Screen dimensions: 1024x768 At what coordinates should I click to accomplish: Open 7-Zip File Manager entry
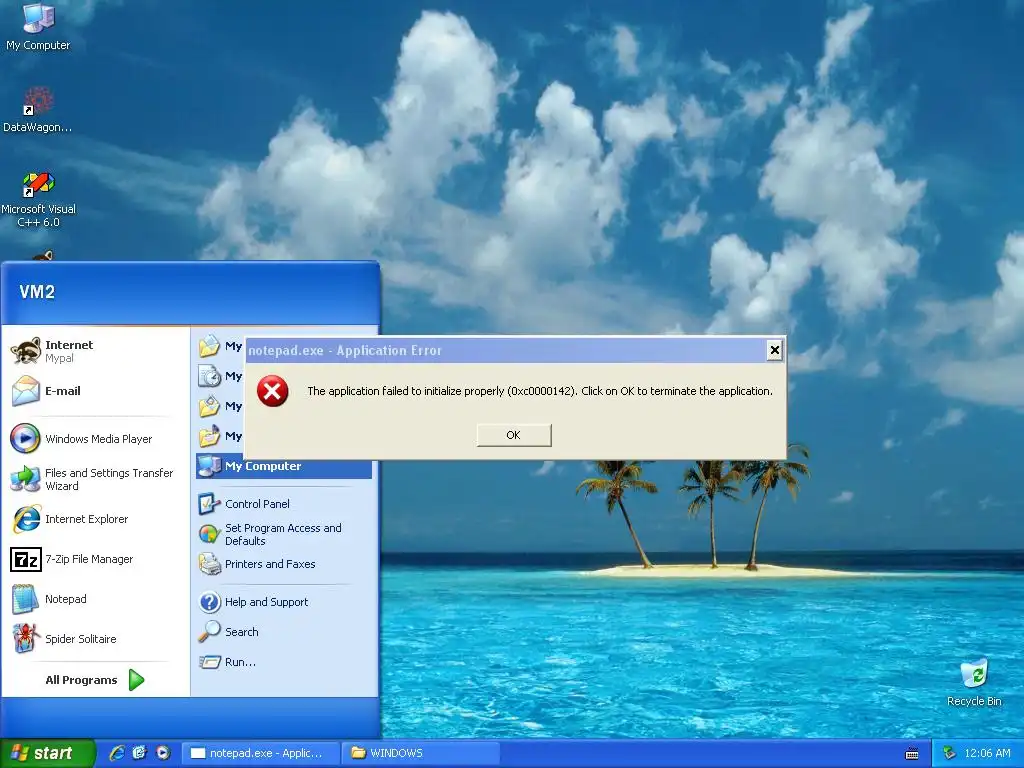(x=95, y=559)
